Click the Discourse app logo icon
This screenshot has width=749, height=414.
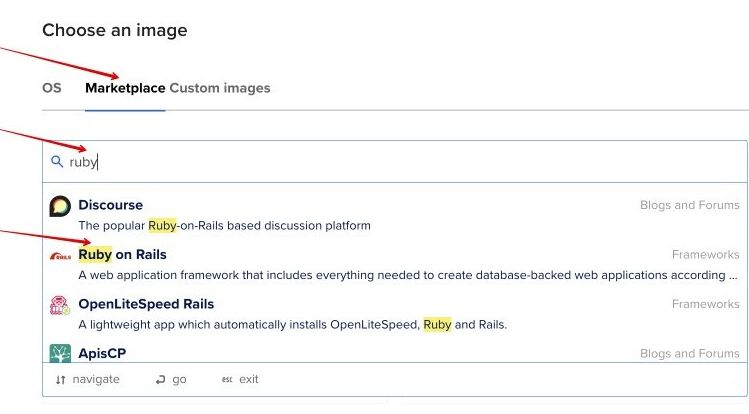point(60,206)
